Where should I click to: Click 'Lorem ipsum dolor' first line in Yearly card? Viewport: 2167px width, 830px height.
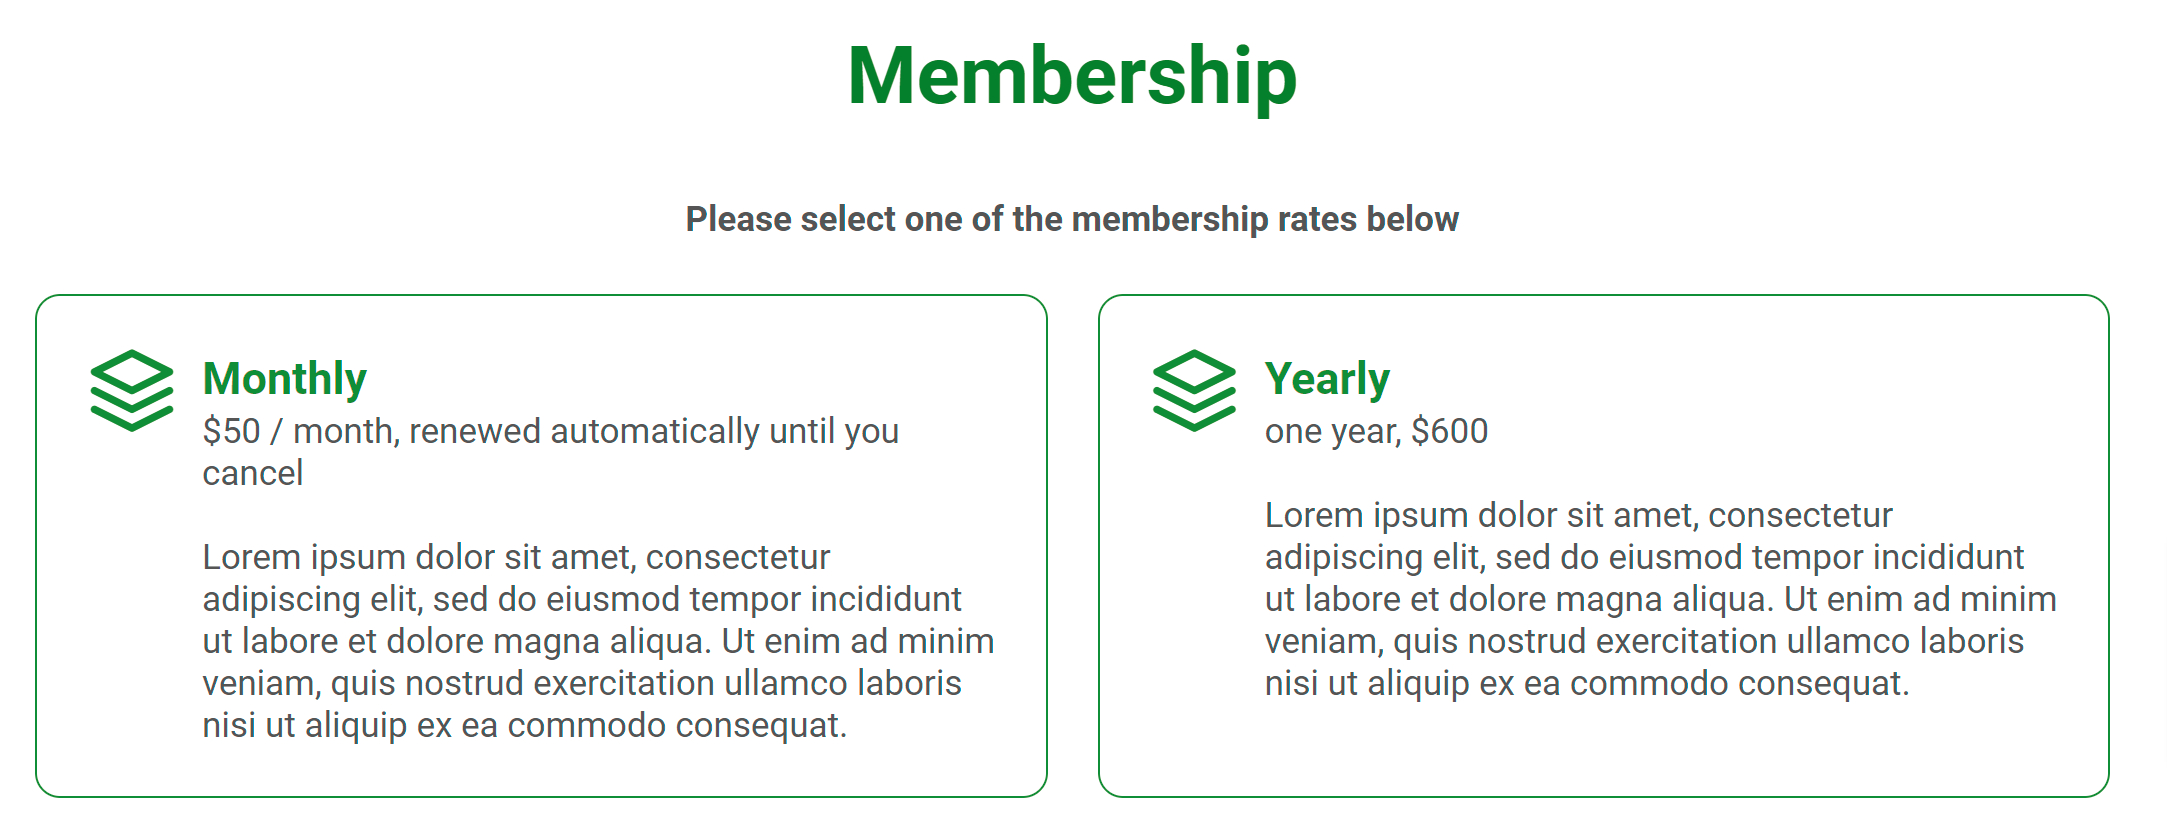pyautogui.click(x=1578, y=515)
